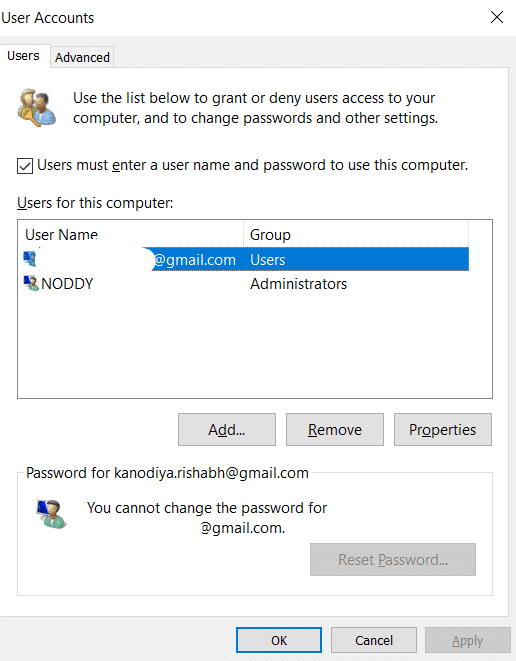Select the NODDY user row
This screenshot has height=661, width=516.
coord(246,283)
